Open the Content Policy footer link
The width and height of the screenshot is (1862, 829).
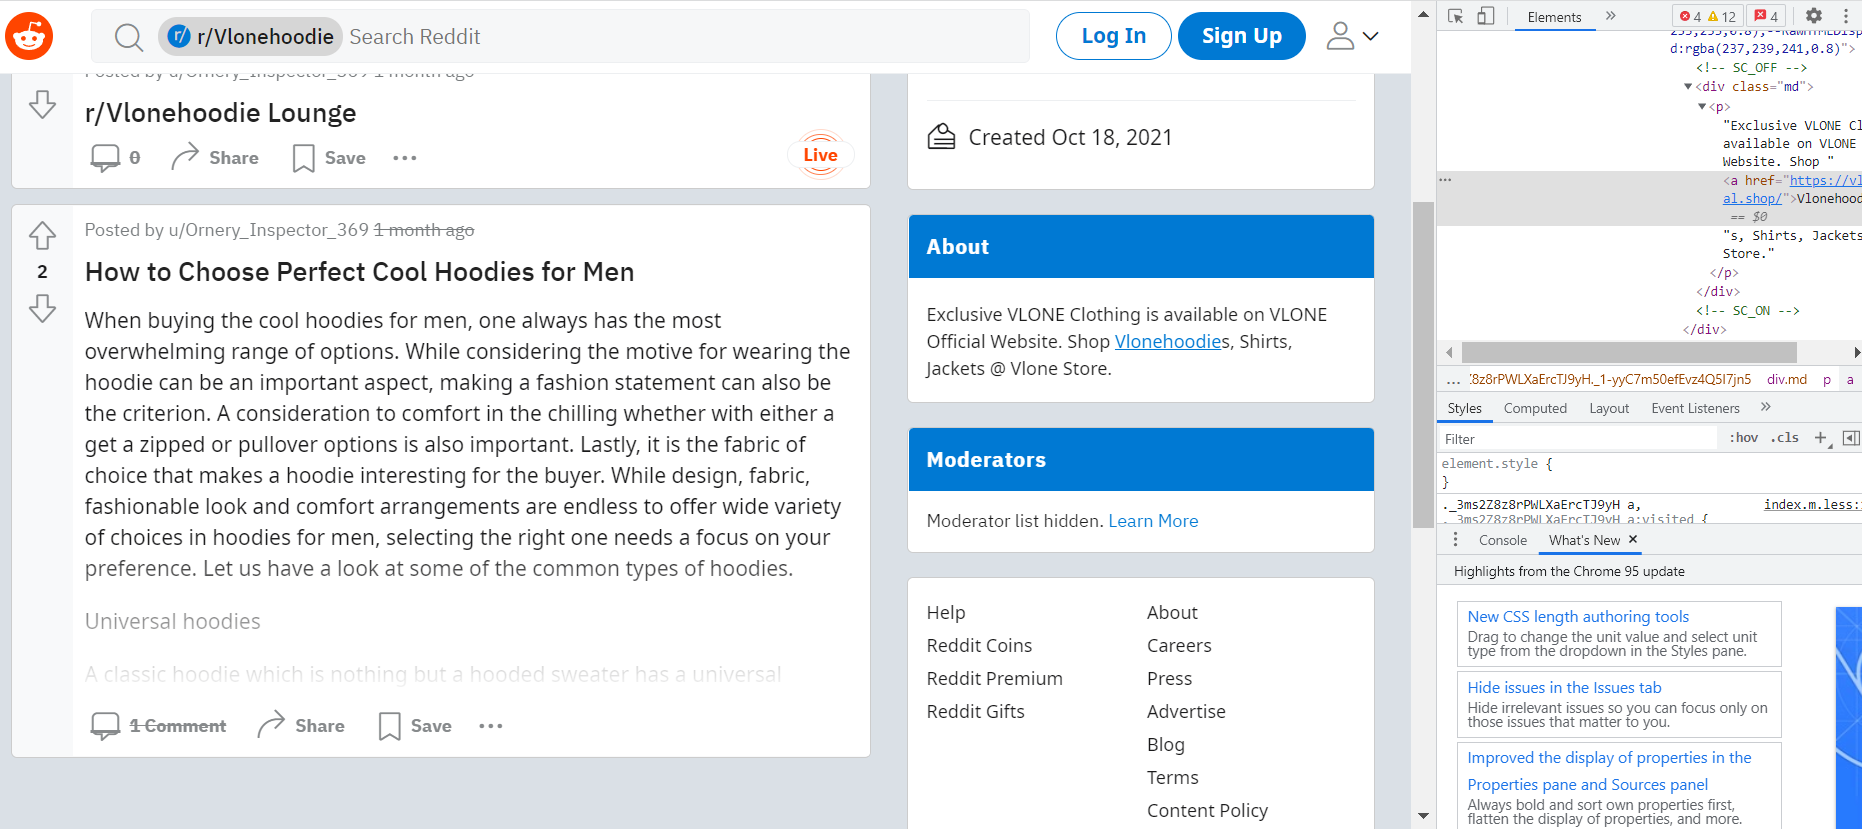tap(1207, 810)
